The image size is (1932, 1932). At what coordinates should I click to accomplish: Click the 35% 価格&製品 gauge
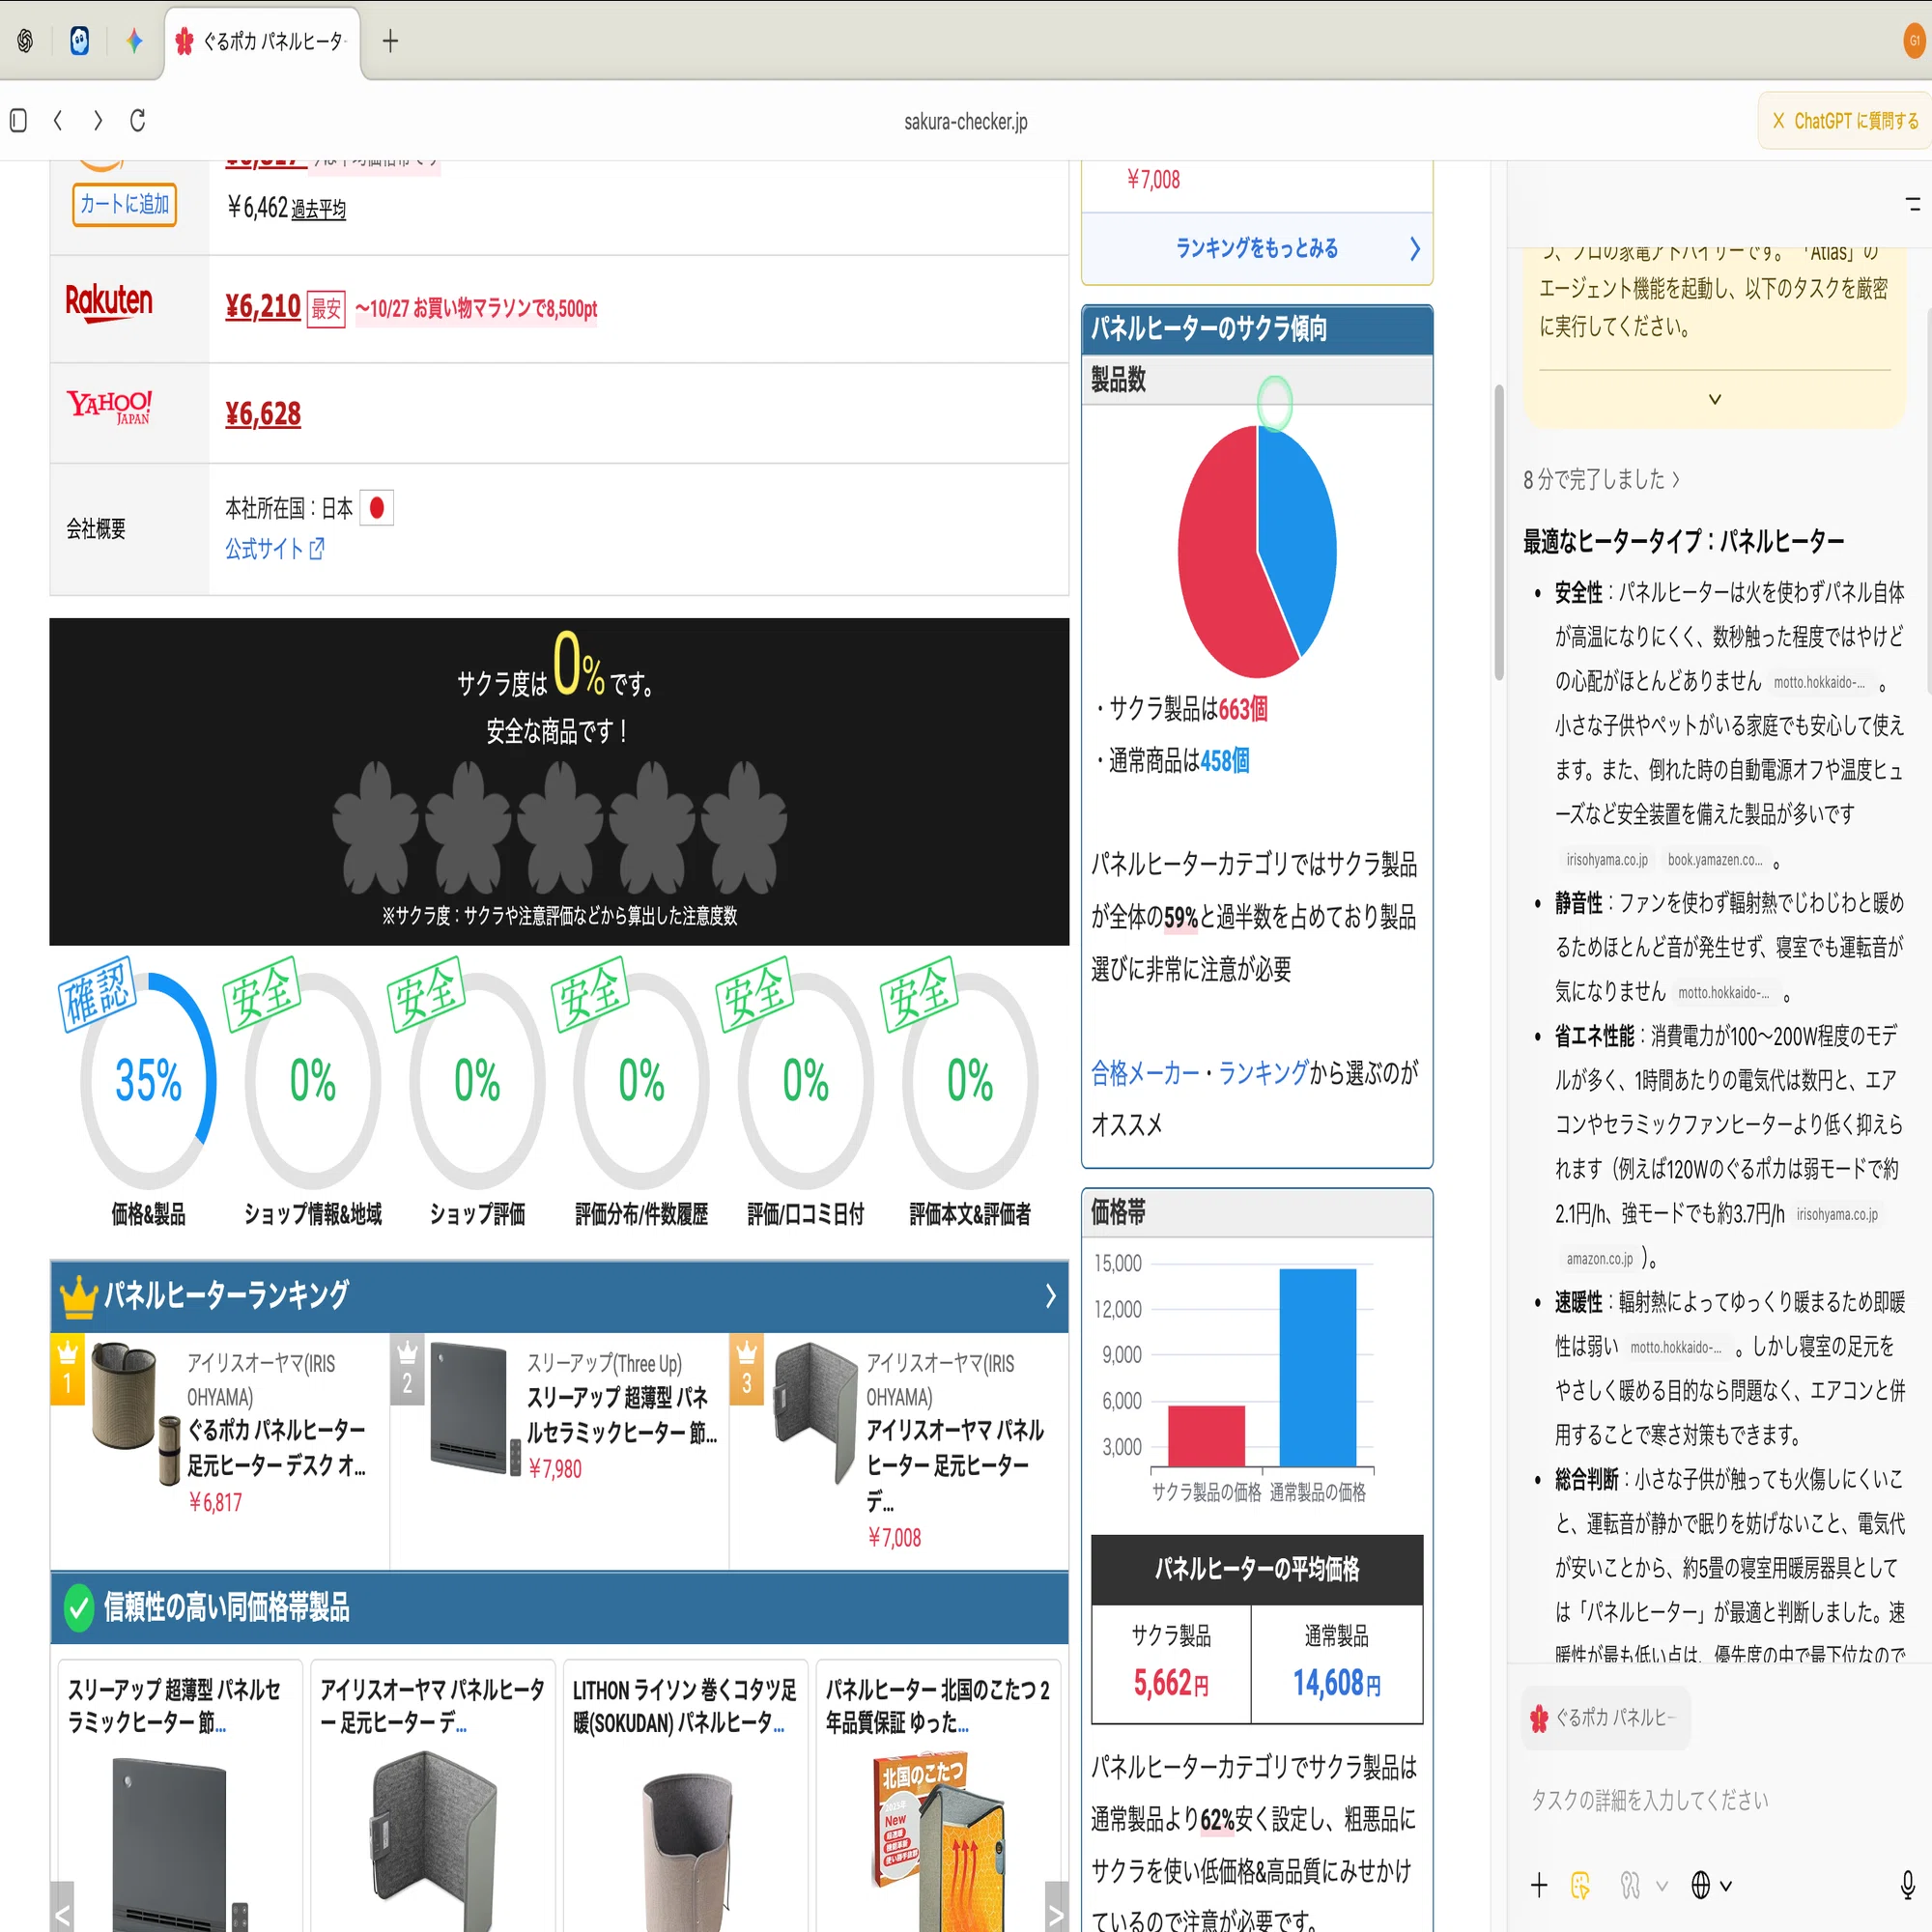click(149, 1081)
